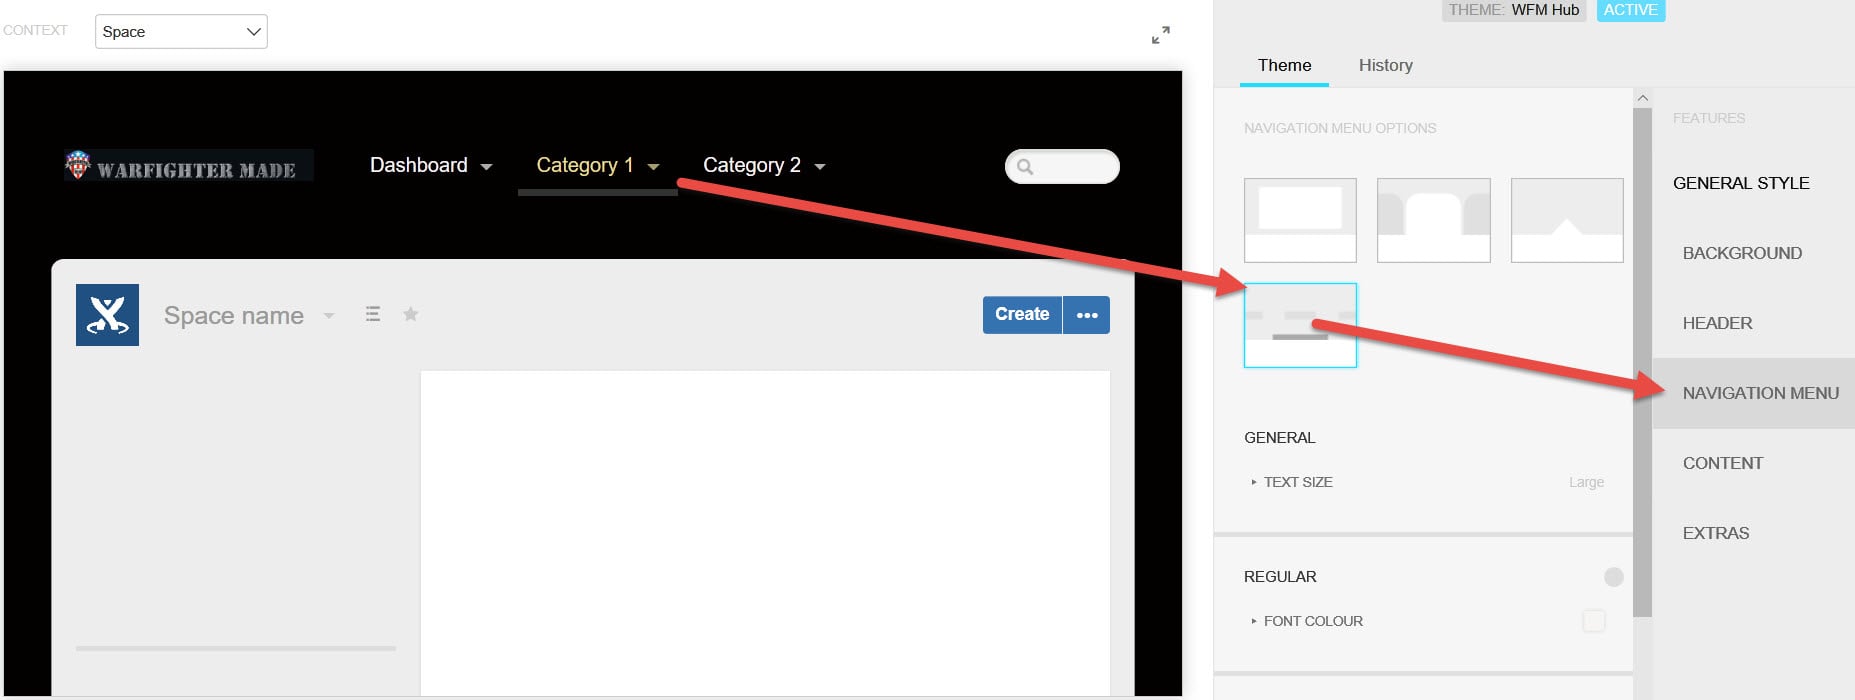Viewport: 1855px width, 700px height.
Task: Expand the Category 2 menu arrow
Action: [x=820, y=167]
